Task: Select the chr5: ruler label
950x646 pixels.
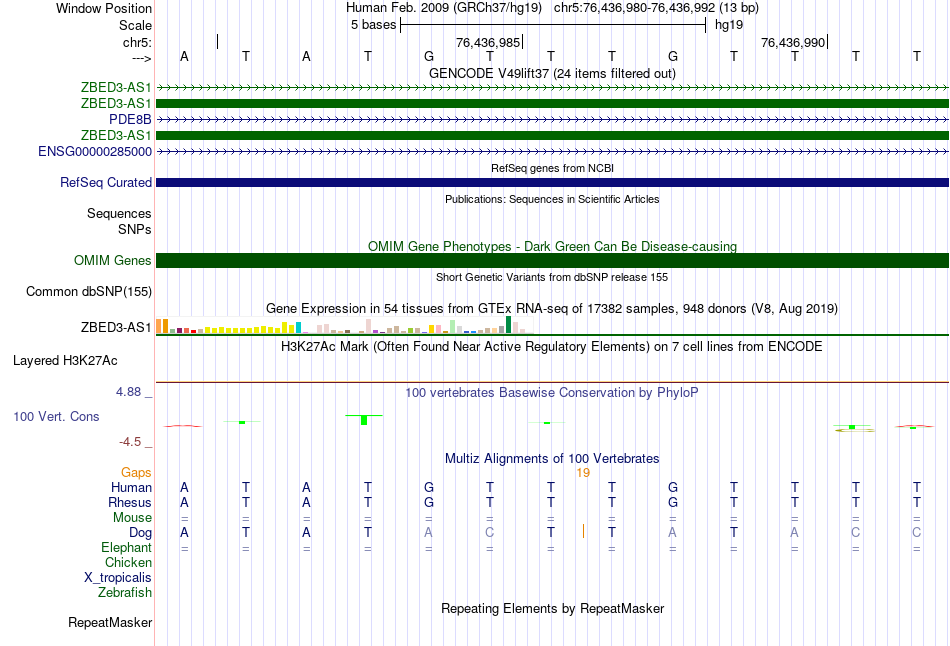Action: coord(137,42)
